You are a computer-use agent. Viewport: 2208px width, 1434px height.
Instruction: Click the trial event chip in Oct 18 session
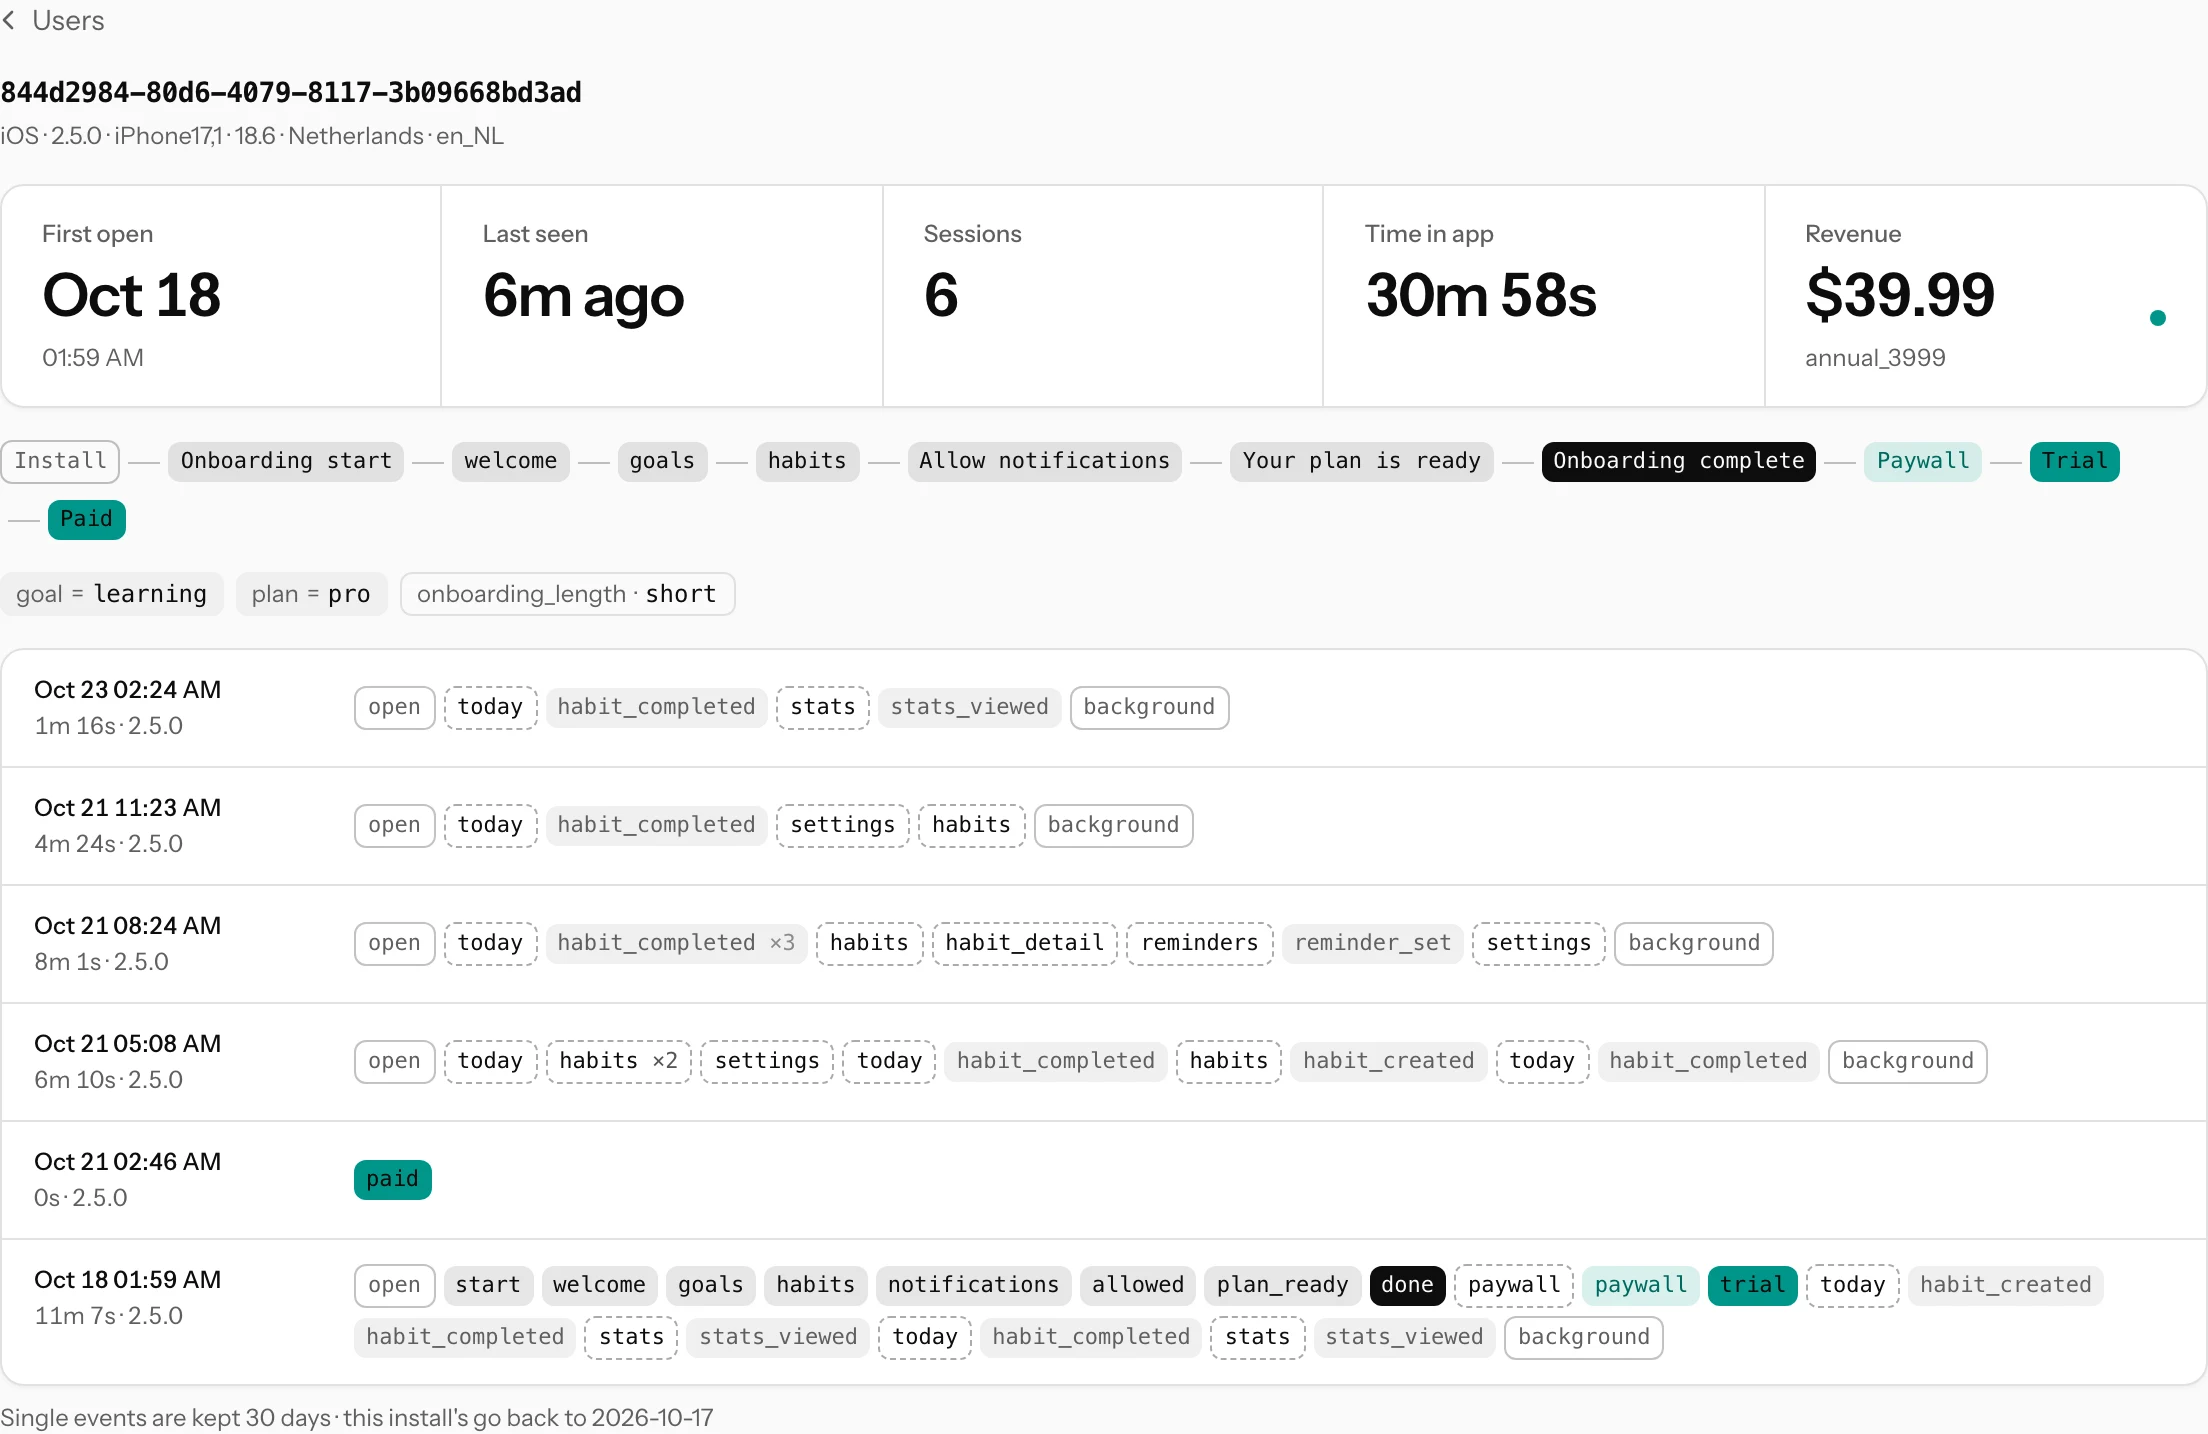click(1752, 1286)
